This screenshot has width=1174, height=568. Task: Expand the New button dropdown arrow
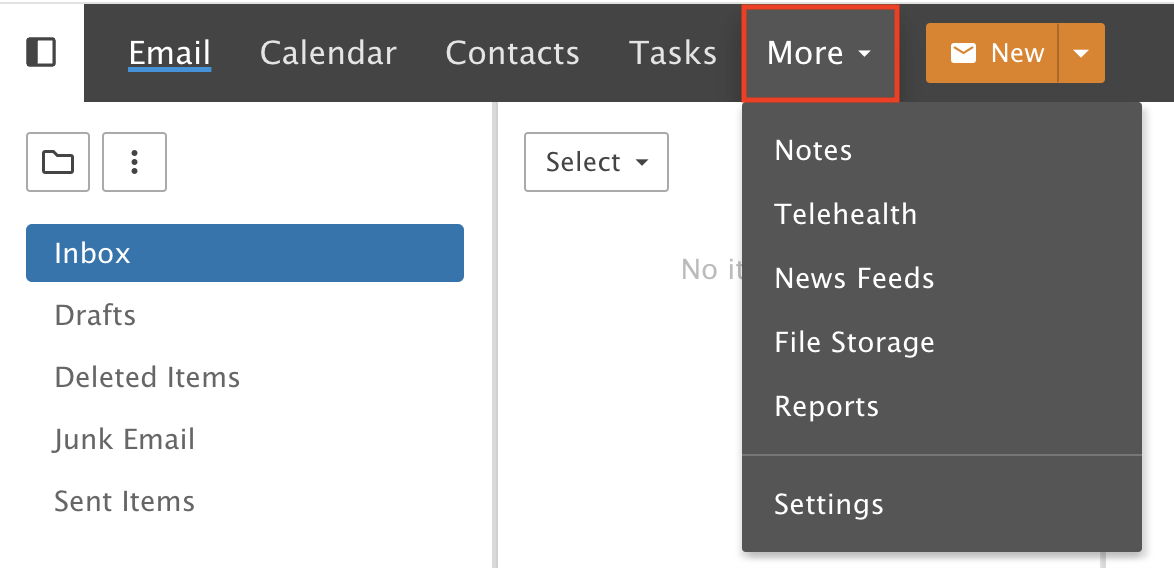1080,53
